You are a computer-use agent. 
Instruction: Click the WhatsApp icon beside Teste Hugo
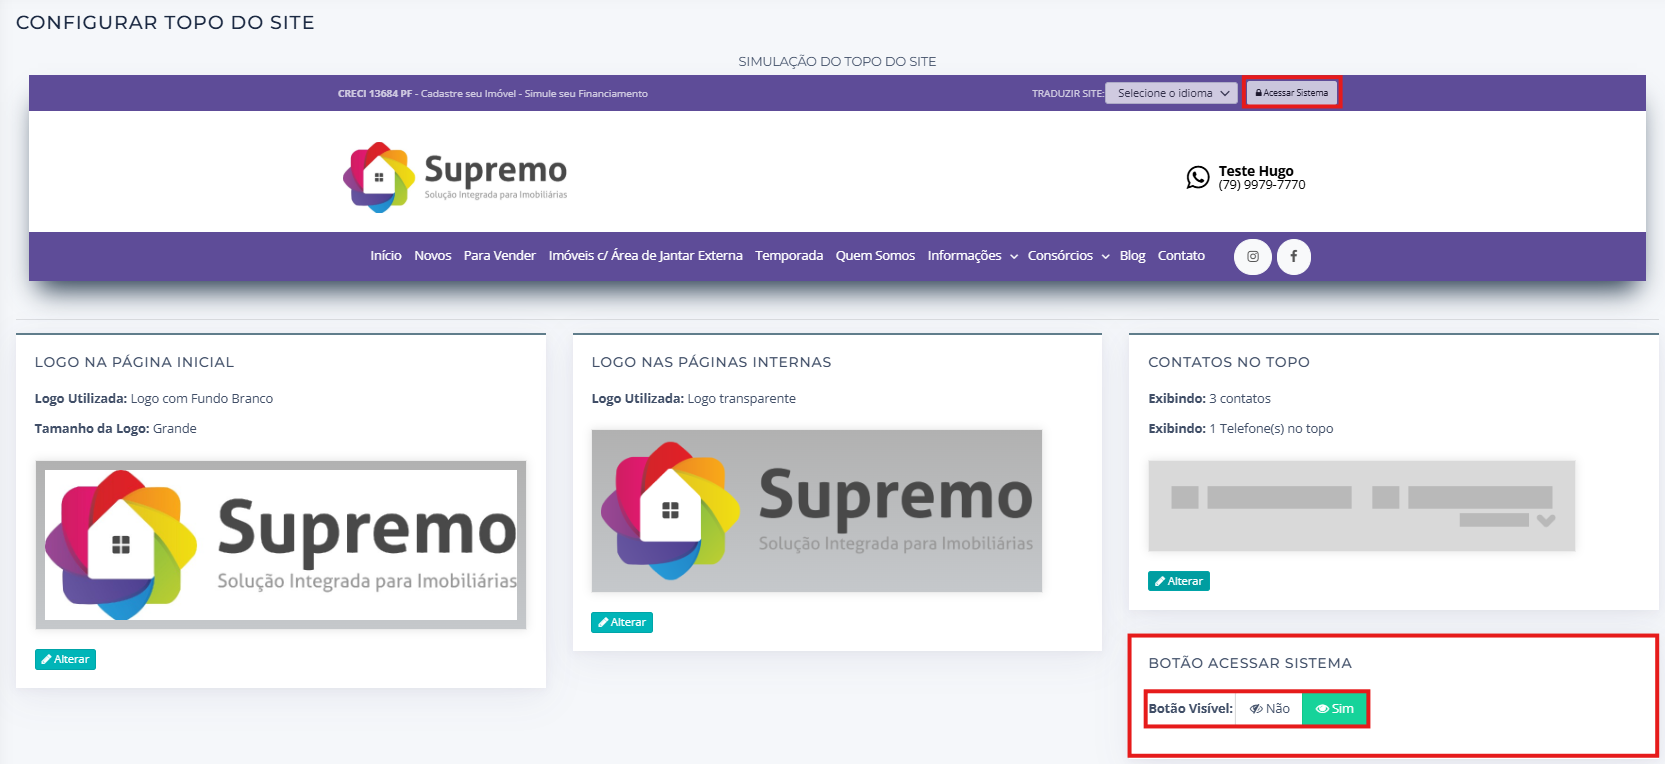pos(1197,178)
